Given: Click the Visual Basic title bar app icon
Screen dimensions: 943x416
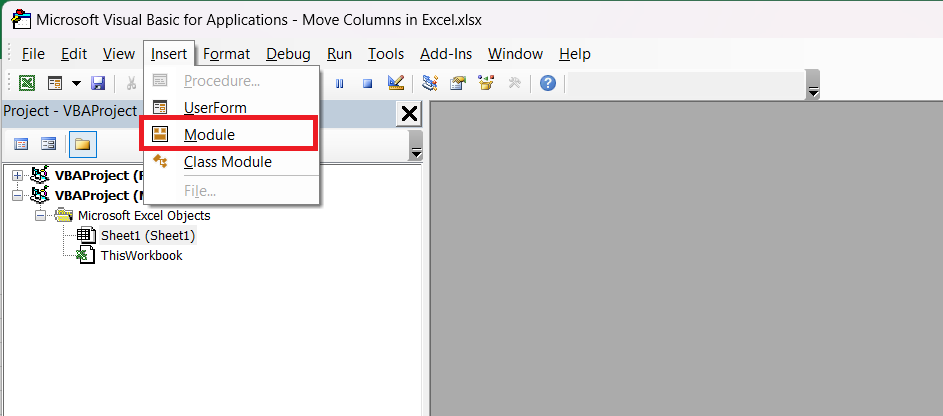Looking at the screenshot, I should [x=22, y=20].
